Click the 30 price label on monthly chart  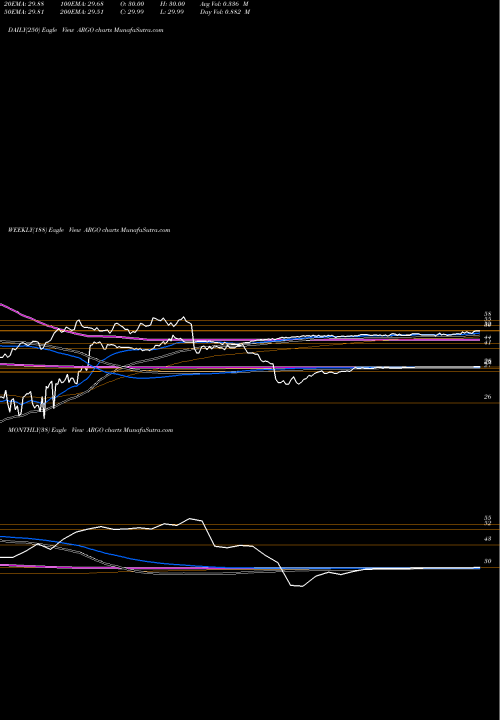pos(488,561)
